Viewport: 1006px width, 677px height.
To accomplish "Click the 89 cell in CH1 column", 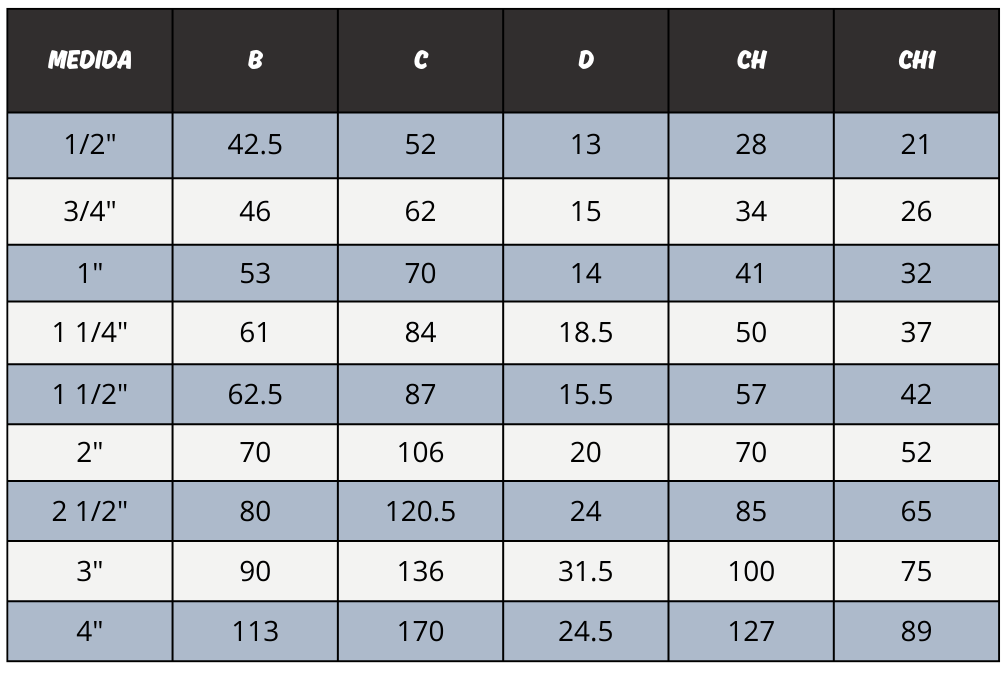I will pyautogui.click(x=917, y=631).
